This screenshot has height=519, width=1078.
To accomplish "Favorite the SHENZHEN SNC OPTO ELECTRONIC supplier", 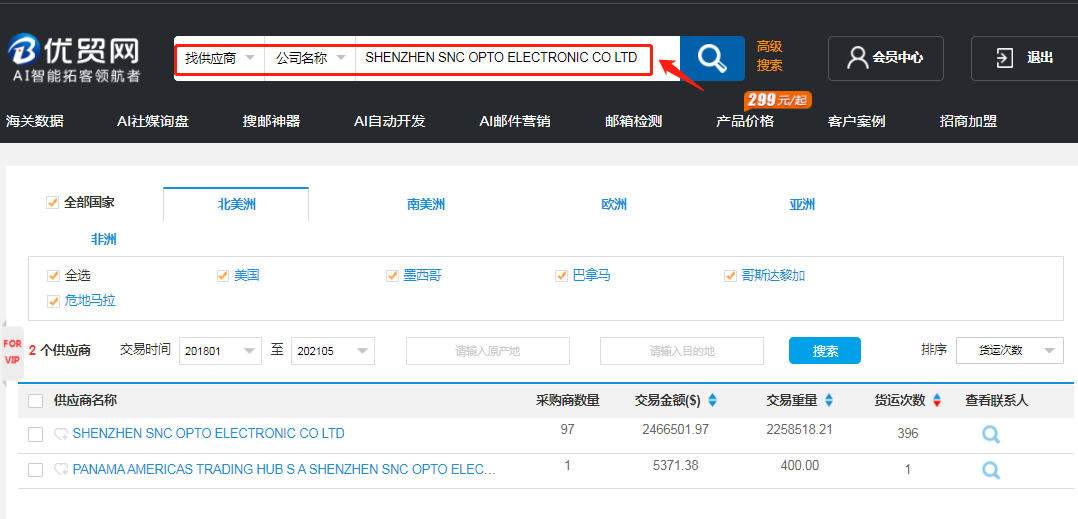I will click(x=61, y=434).
